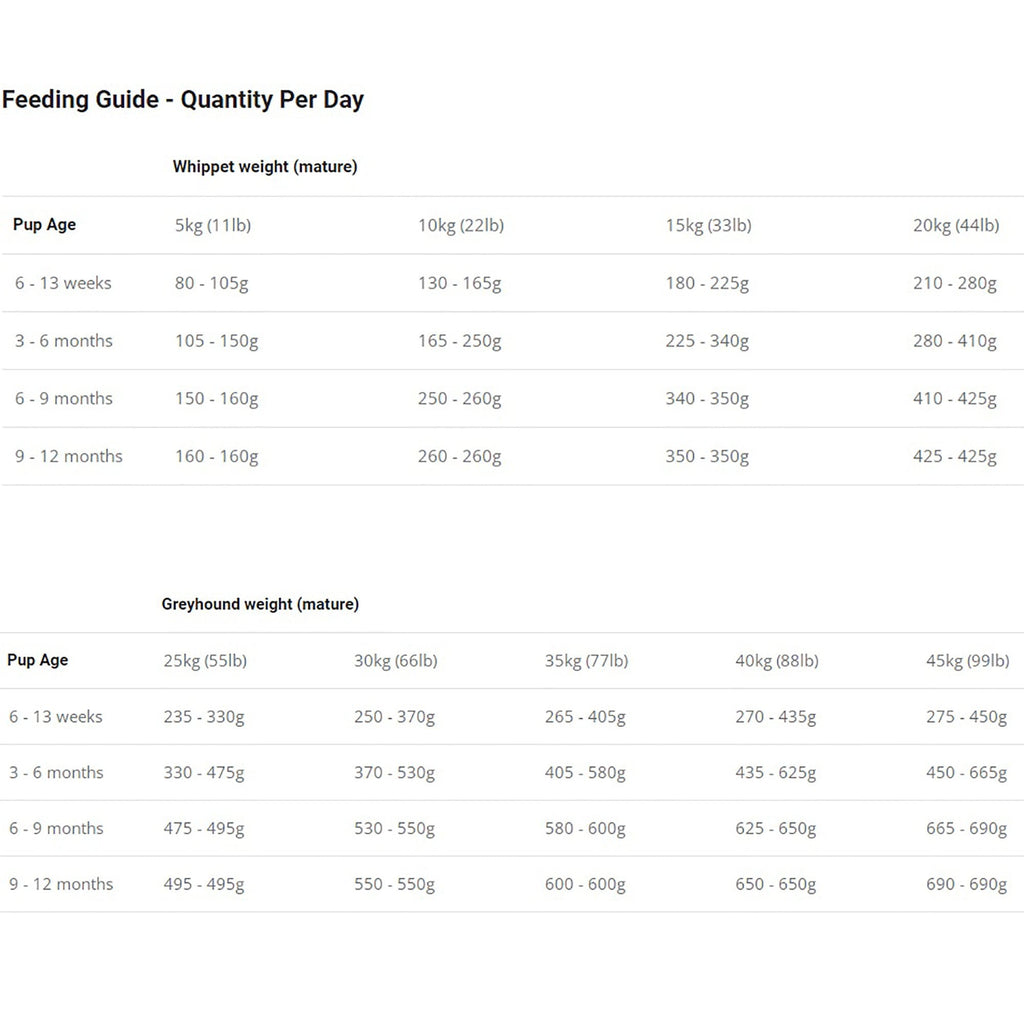Select the 650 - 650g cell
This screenshot has width=1024, height=1024.
point(776,884)
